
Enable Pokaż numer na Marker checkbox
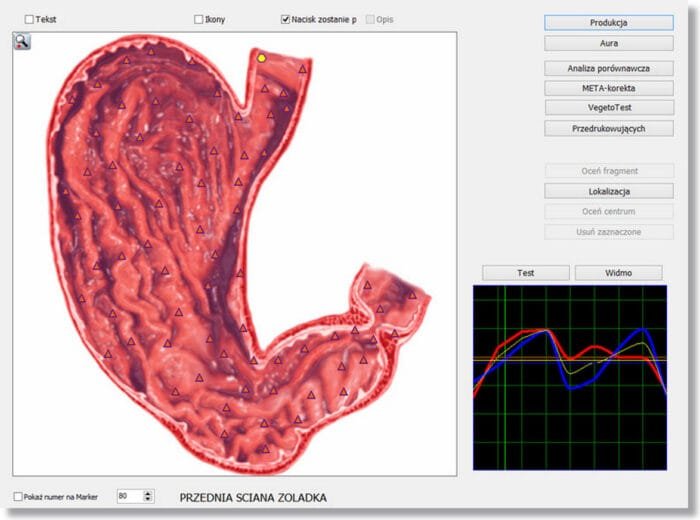click(18, 496)
